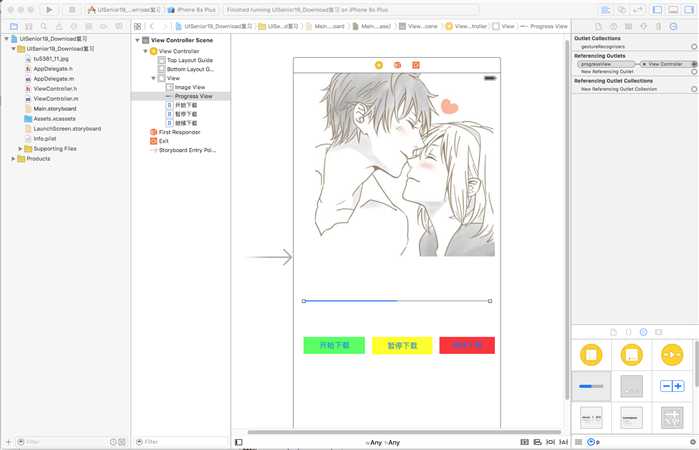Pick Progress View object from library
Screen dimensions: 699x450
pos(591,386)
